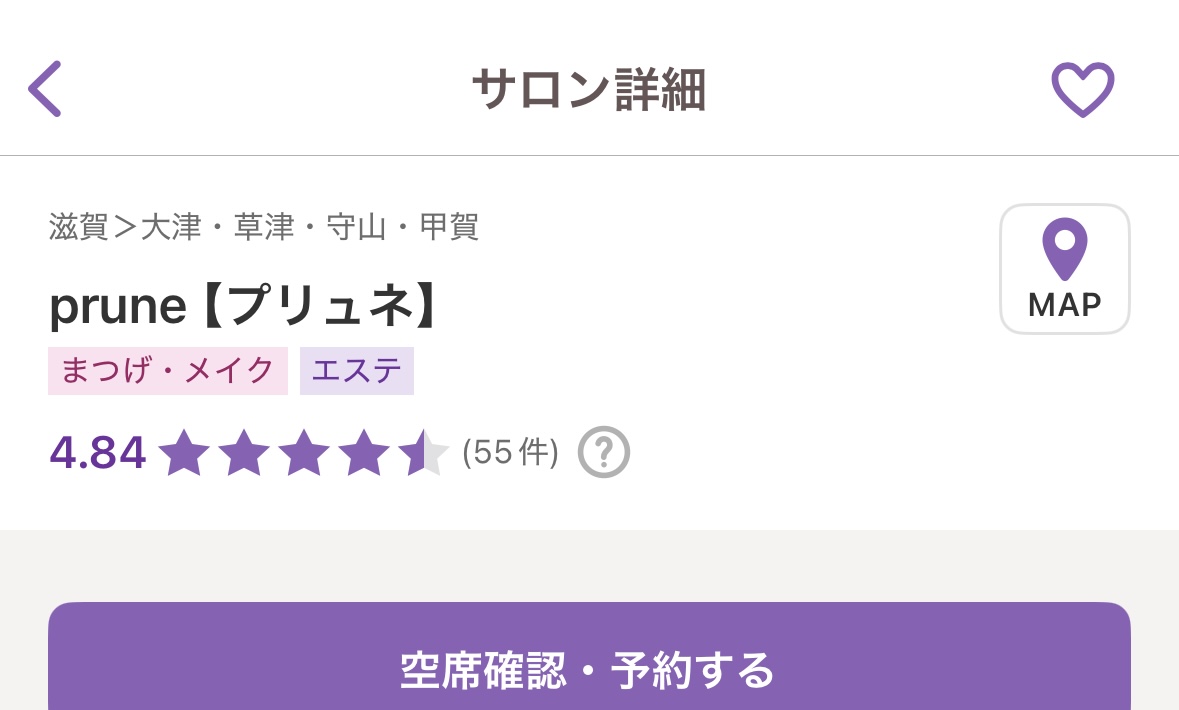
Task: Tap the サロン詳細 header title
Action: 589,90
